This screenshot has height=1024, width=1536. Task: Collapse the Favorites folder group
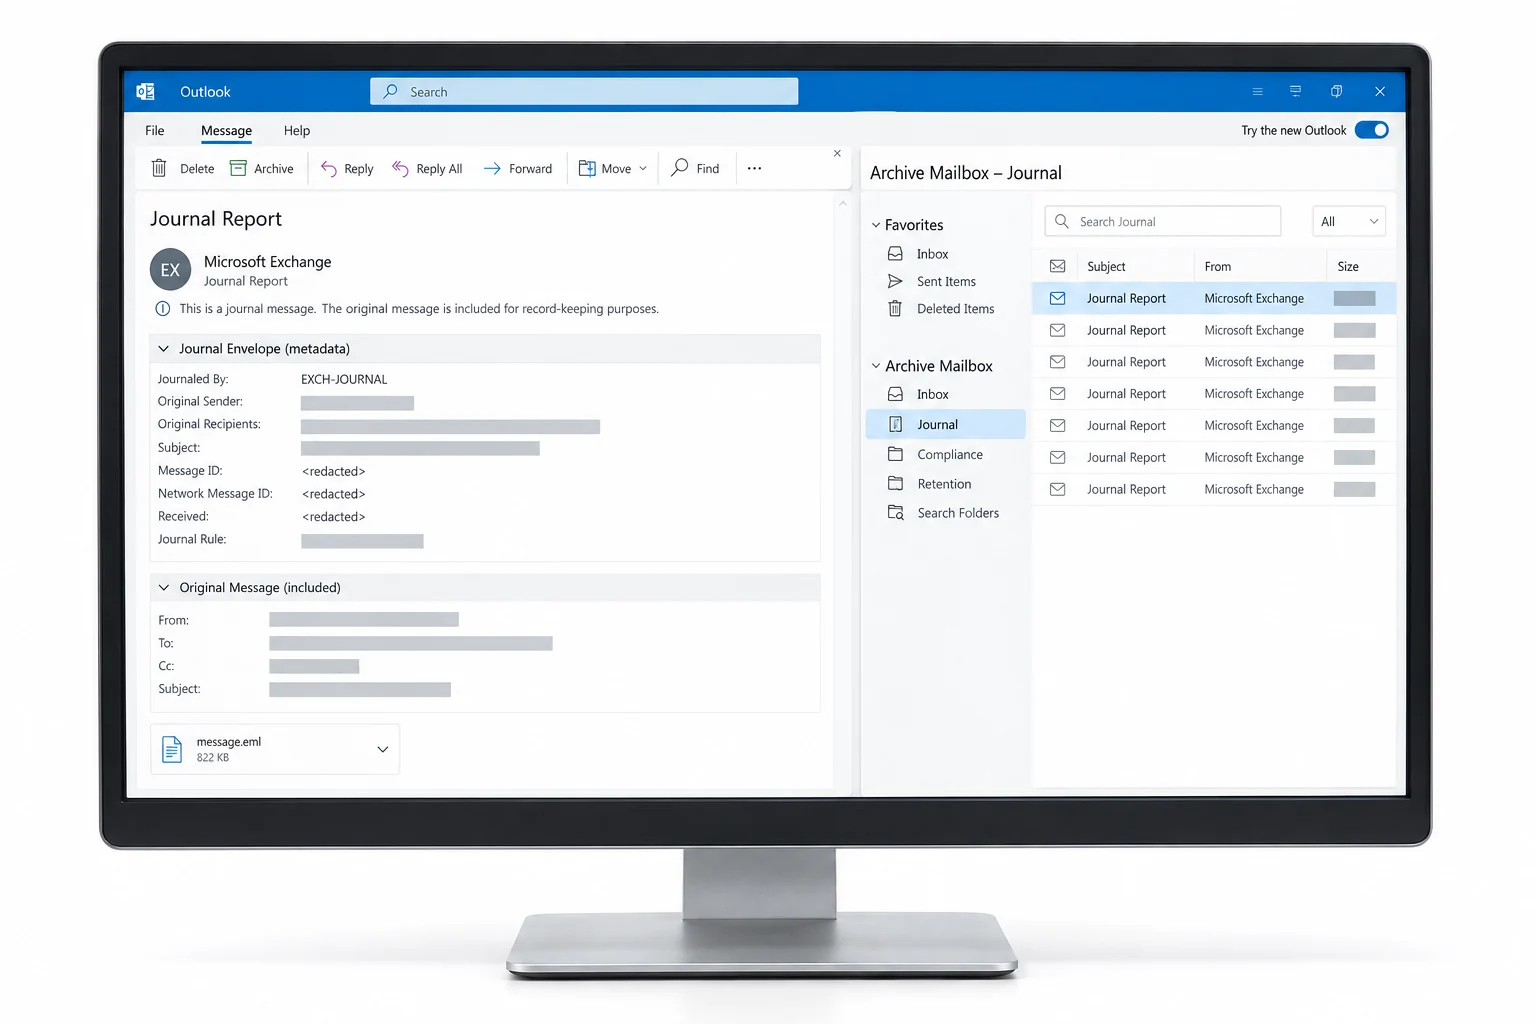(876, 225)
